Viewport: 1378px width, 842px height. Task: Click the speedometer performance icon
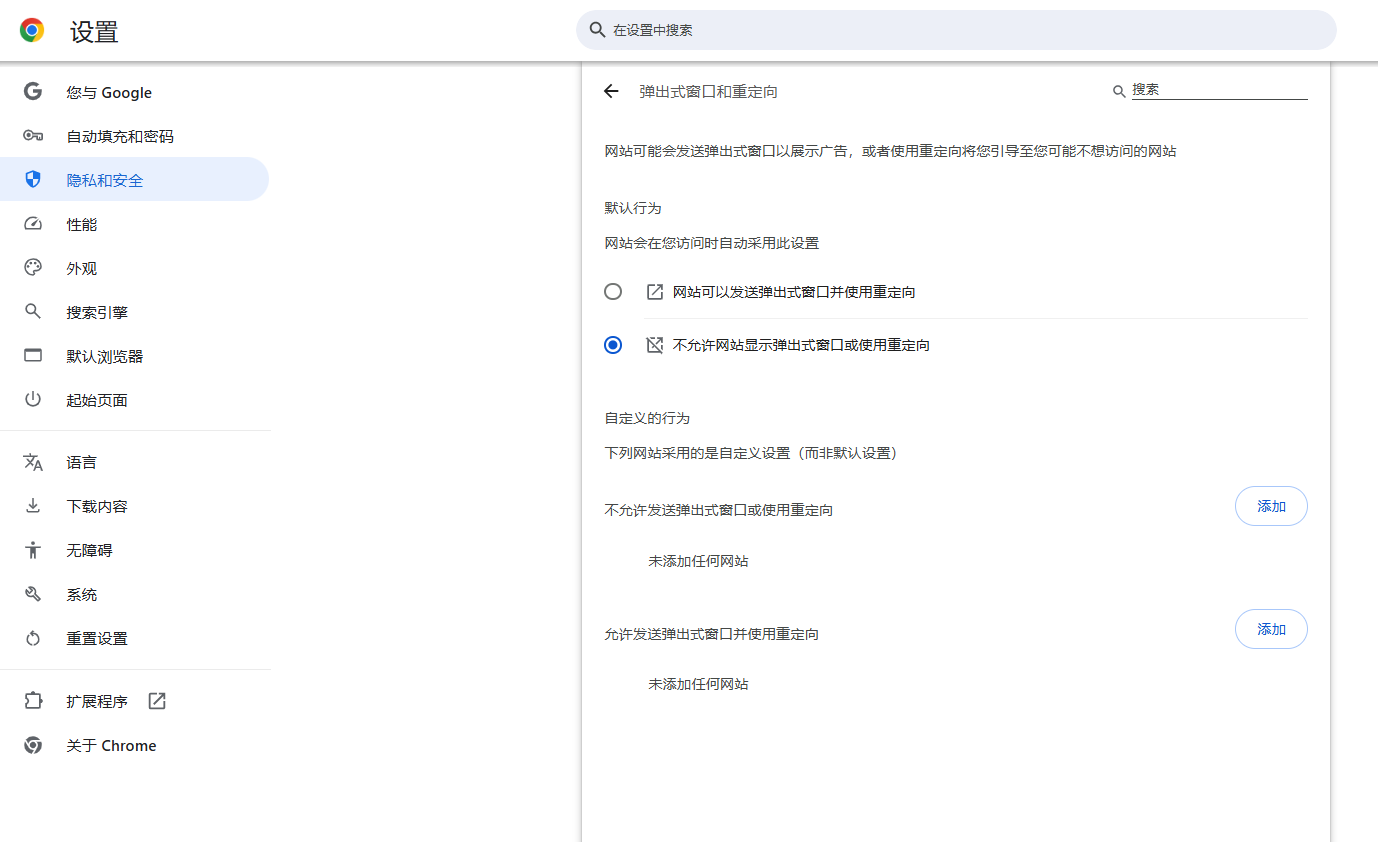coord(33,224)
